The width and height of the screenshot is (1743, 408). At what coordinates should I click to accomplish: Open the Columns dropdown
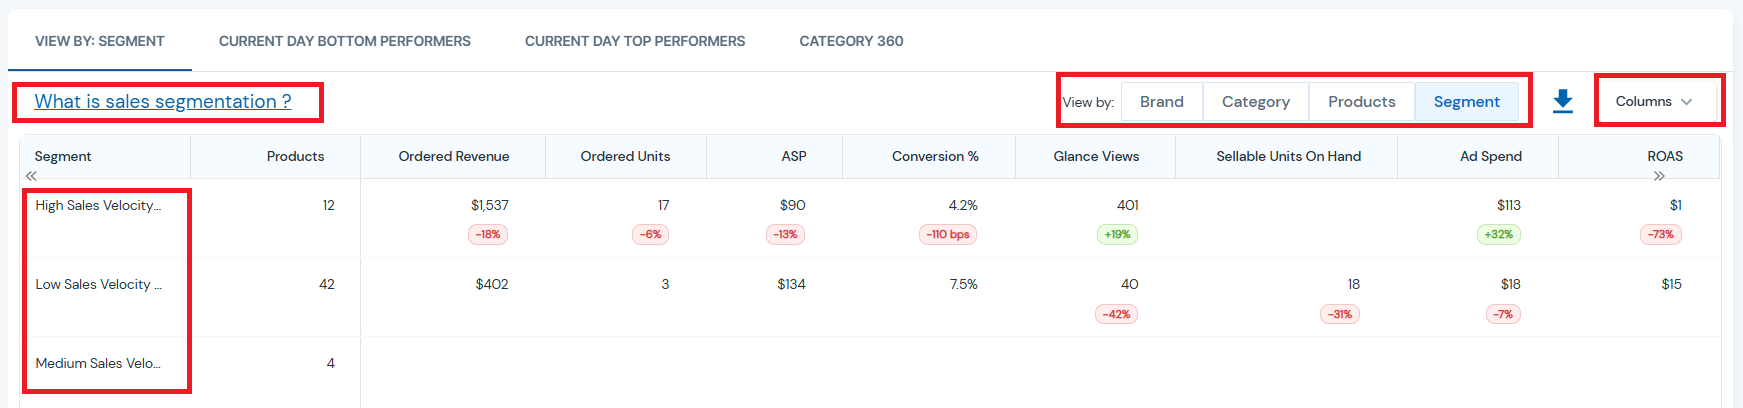point(1654,101)
